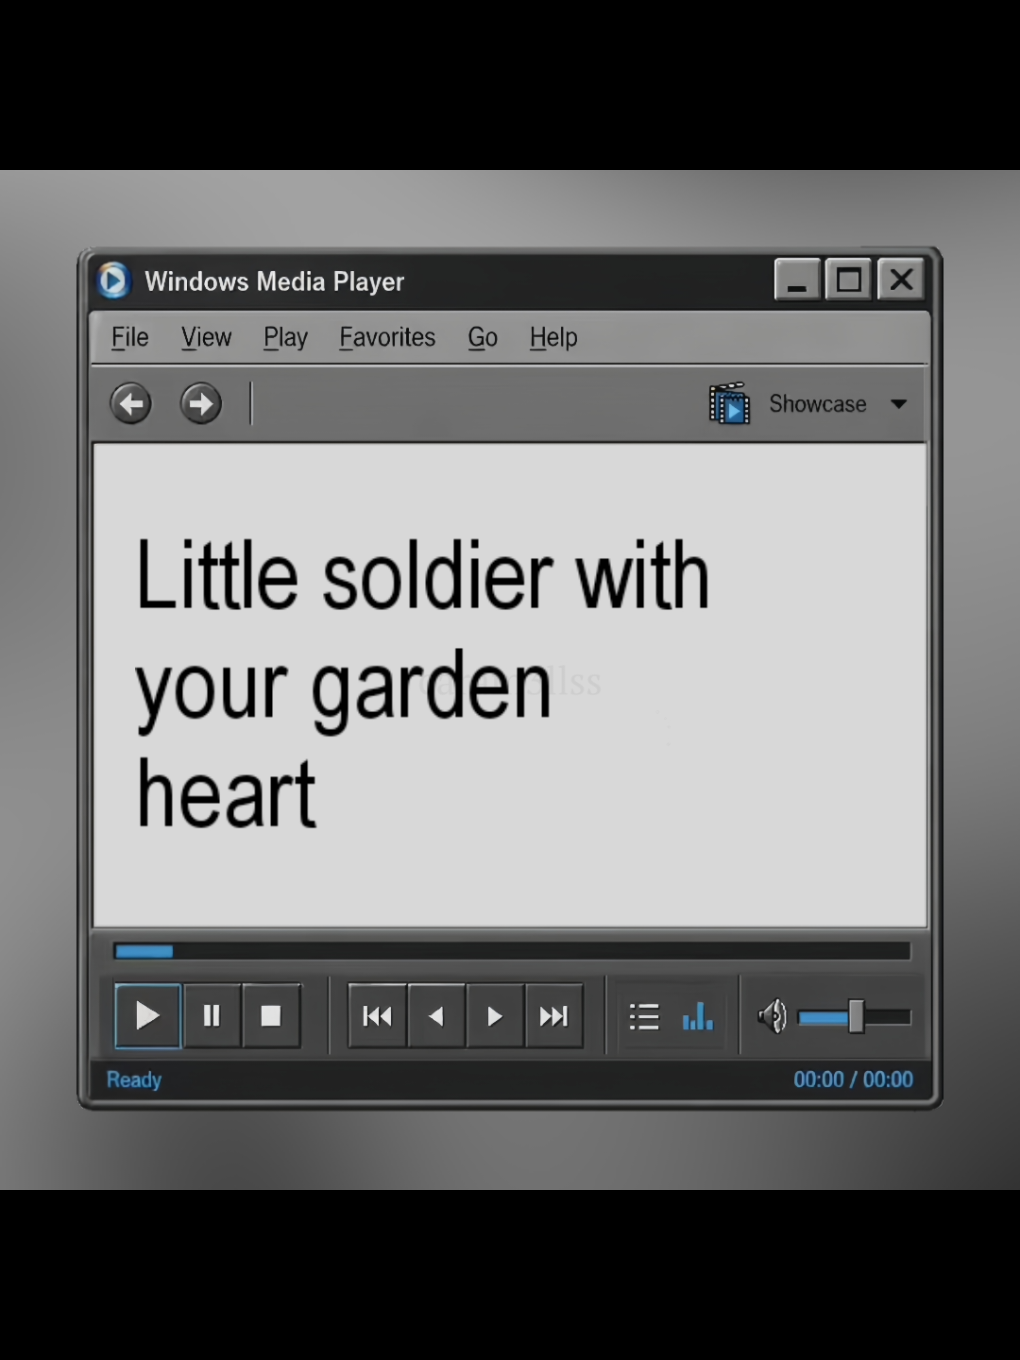Image resolution: width=1020 pixels, height=1360 pixels.
Task: Go forward using the right arrow button
Action: pos(201,404)
